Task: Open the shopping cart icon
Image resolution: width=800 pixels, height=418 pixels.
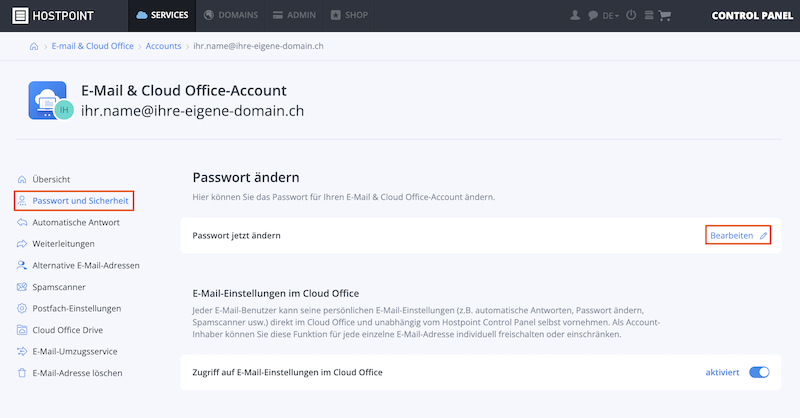Action: pyautogui.click(x=664, y=15)
